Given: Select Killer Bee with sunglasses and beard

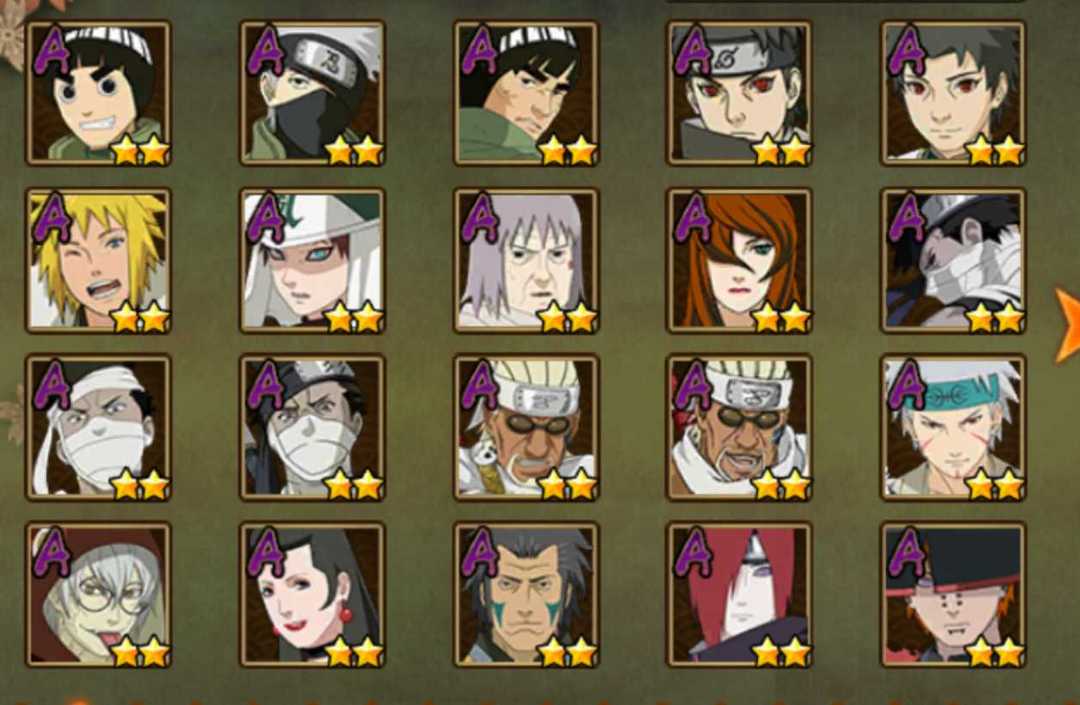Looking at the screenshot, I should pos(739,427).
